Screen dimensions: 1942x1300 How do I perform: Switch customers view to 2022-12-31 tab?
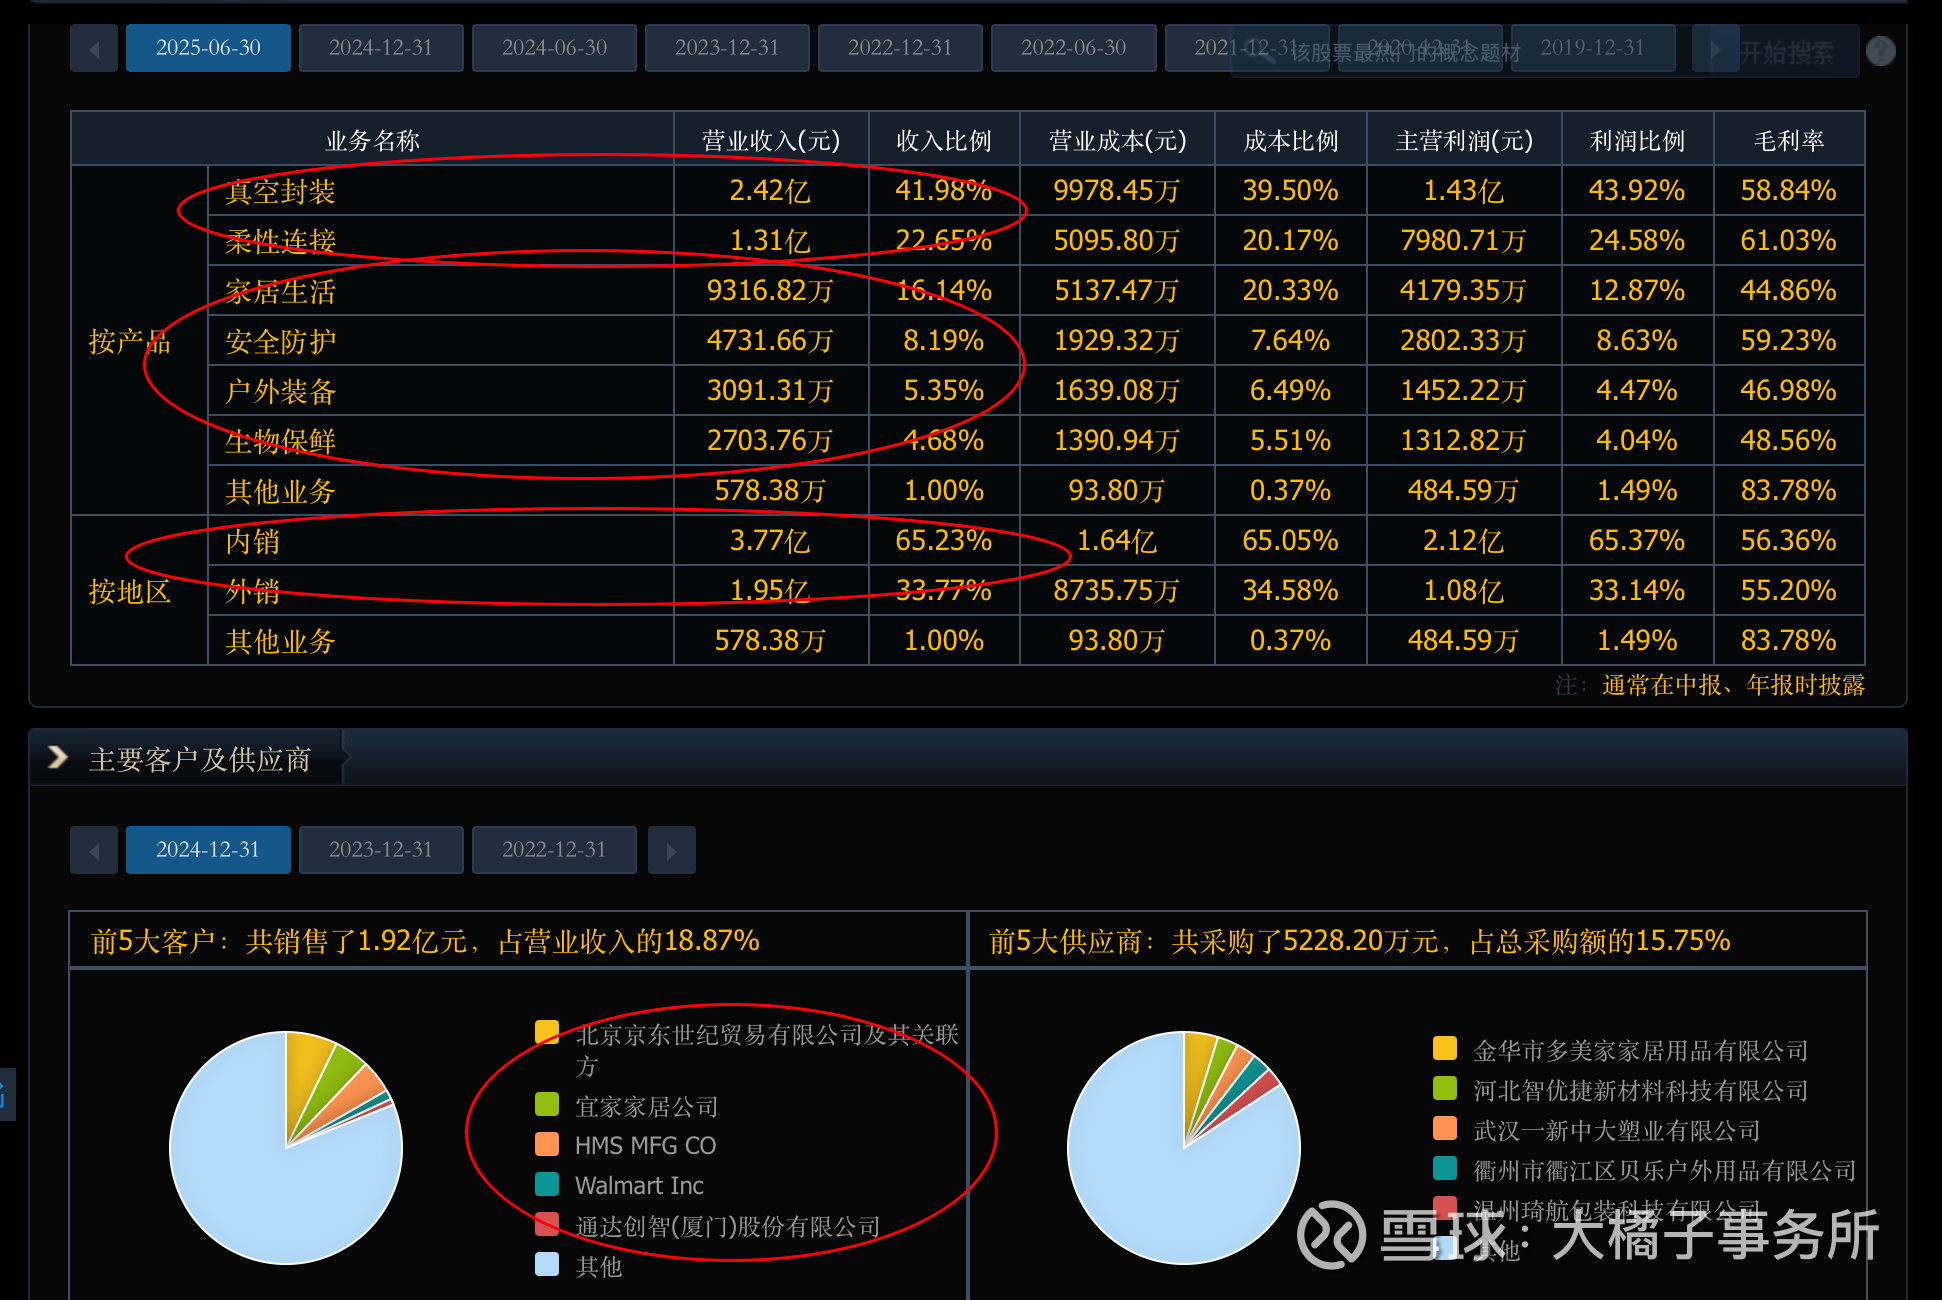coord(554,850)
